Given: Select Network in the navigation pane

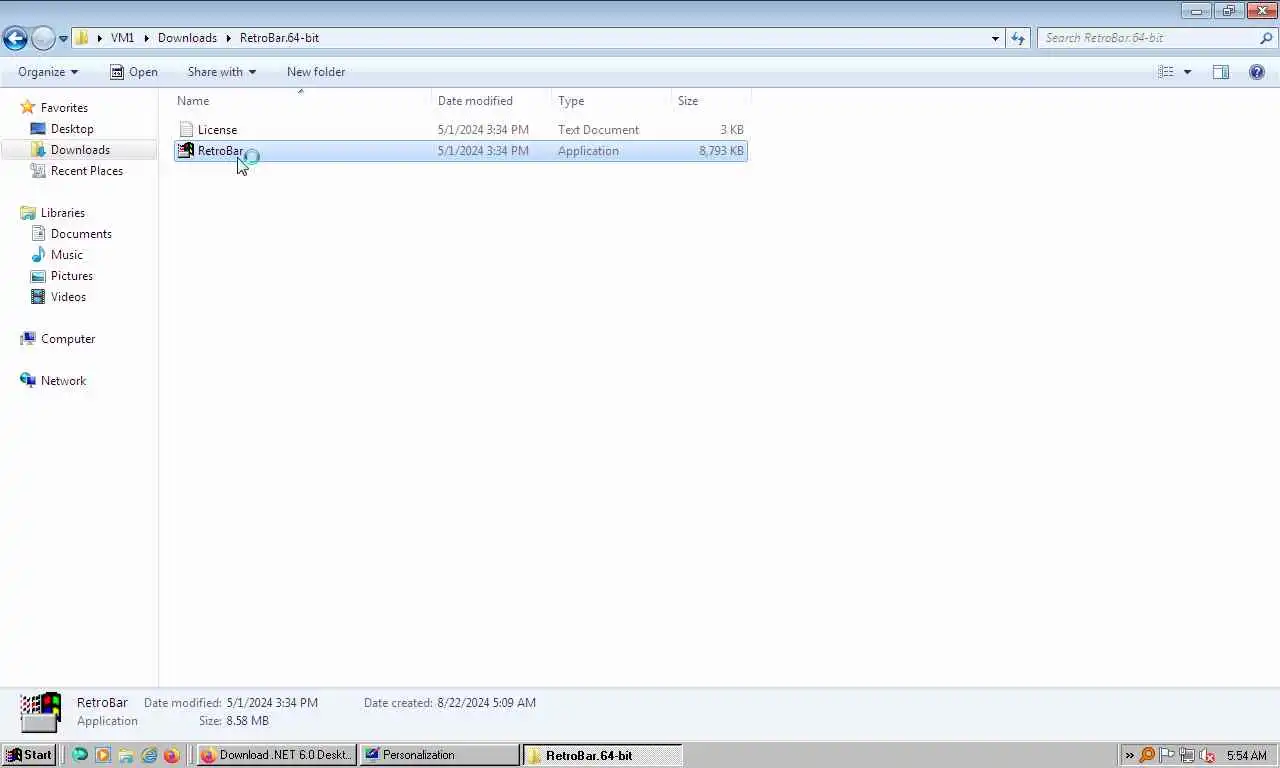Looking at the screenshot, I should tap(63, 381).
